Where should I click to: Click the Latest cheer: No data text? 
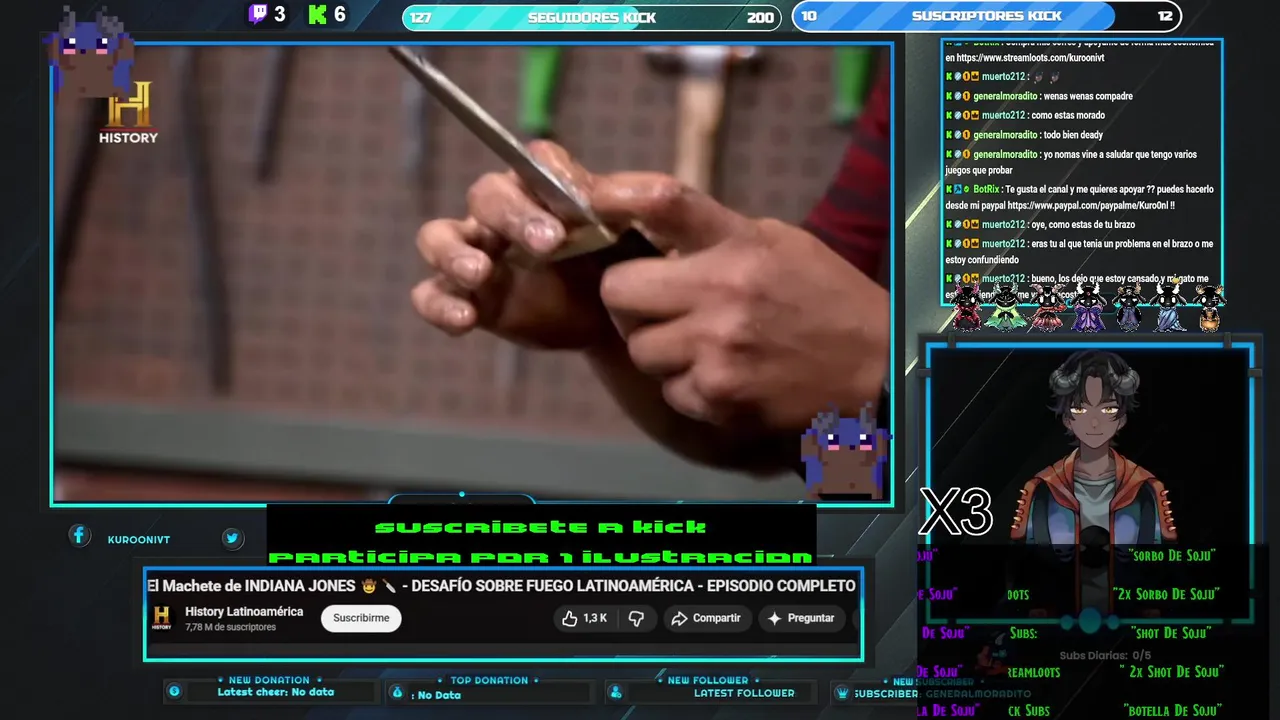276,692
